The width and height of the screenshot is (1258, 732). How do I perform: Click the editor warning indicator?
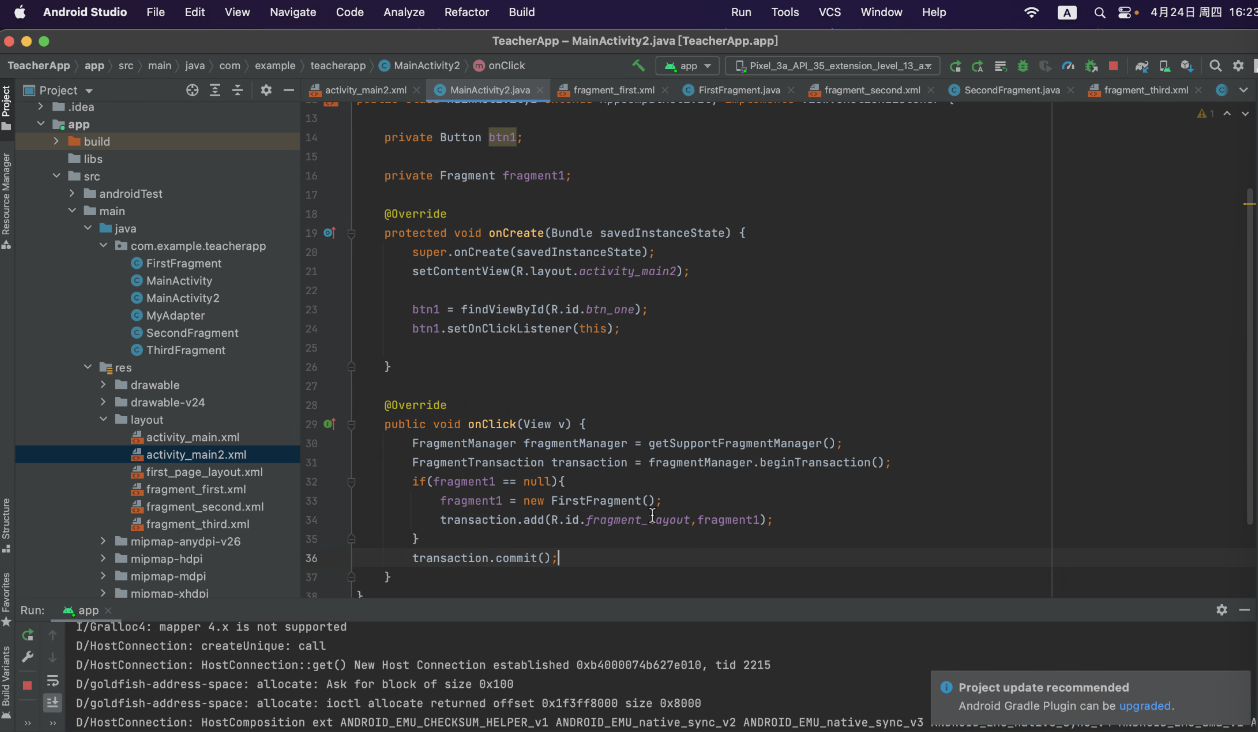pyautogui.click(x=1207, y=114)
